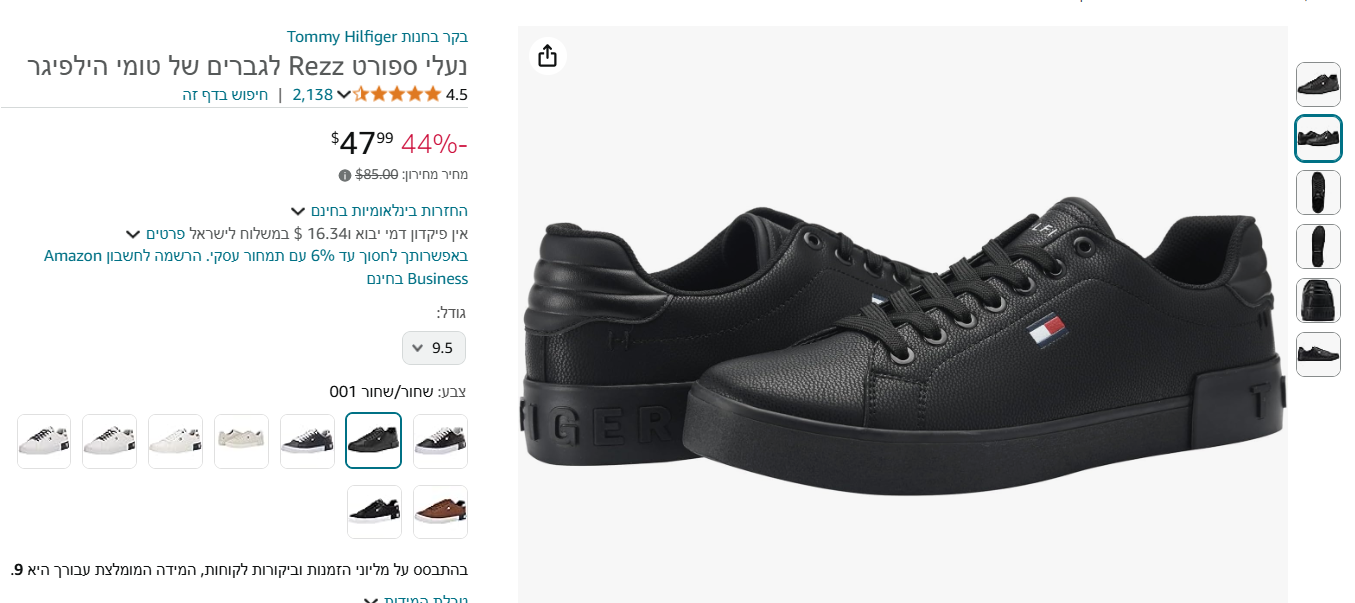Expand shipping to Israel details chevron
The height and width of the screenshot is (603, 1355).
(x=132, y=234)
